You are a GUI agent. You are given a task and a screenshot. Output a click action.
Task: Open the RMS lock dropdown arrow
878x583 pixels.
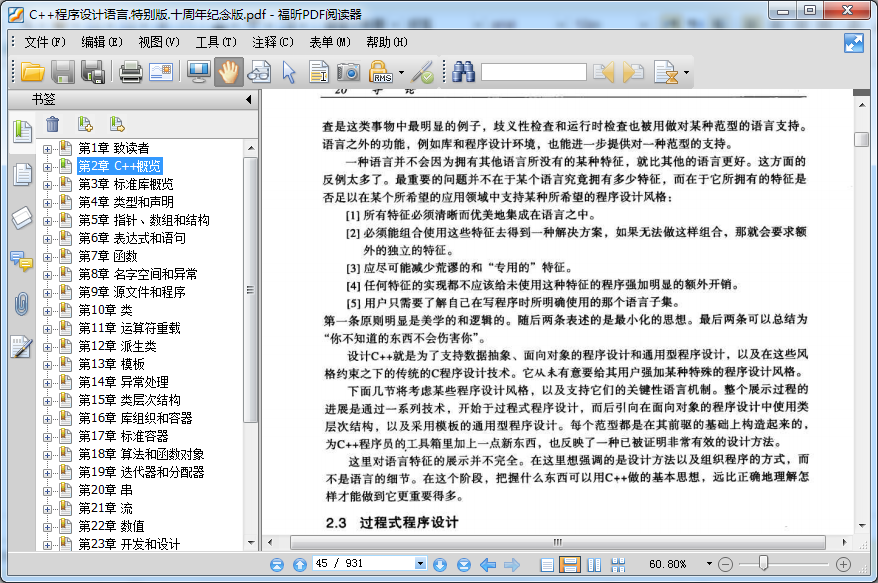(x=401, y=72)
